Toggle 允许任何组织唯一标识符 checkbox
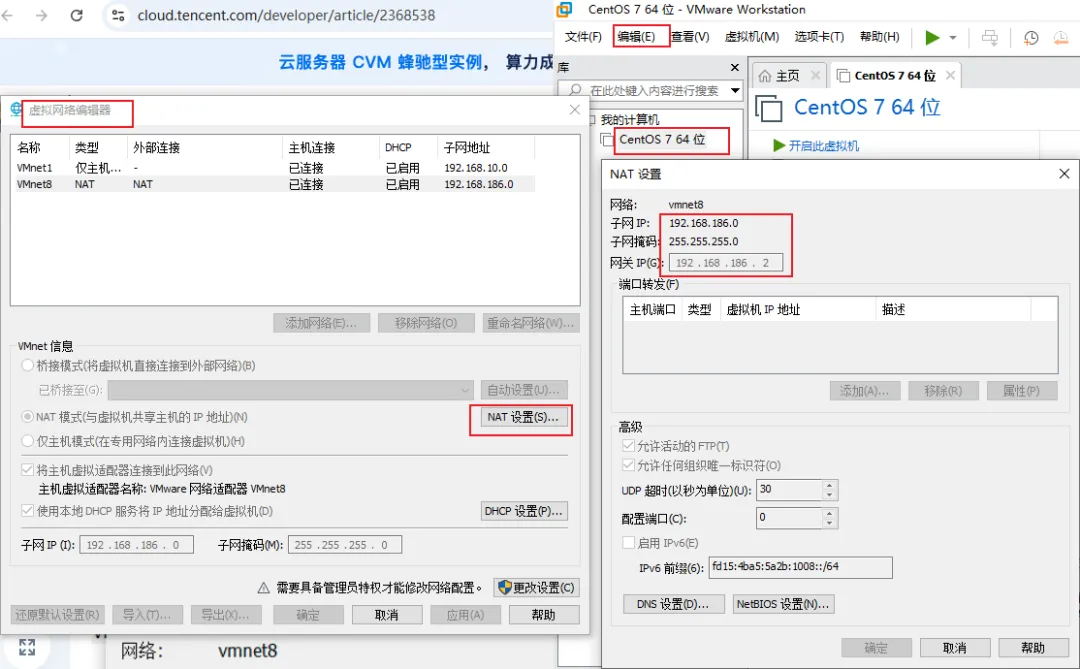Viewport: 1080px width, 669px height. (628, 465)
